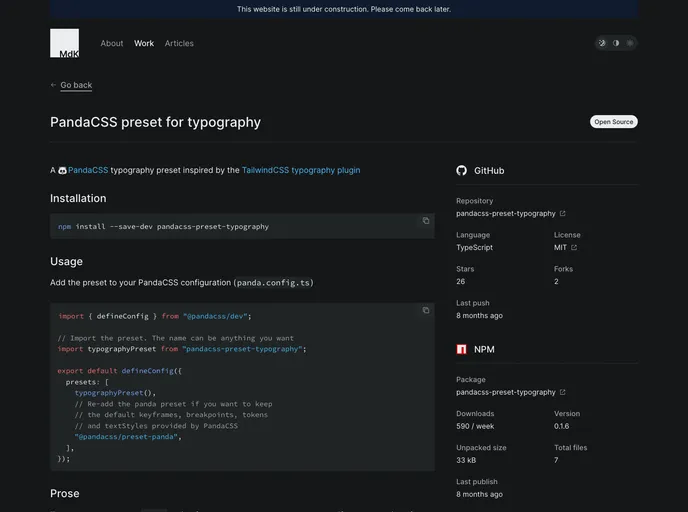Click the 'TypeScript' language value
Image resolution: width=688 pixels, height=512 pixels.
(x=474, y=247)
